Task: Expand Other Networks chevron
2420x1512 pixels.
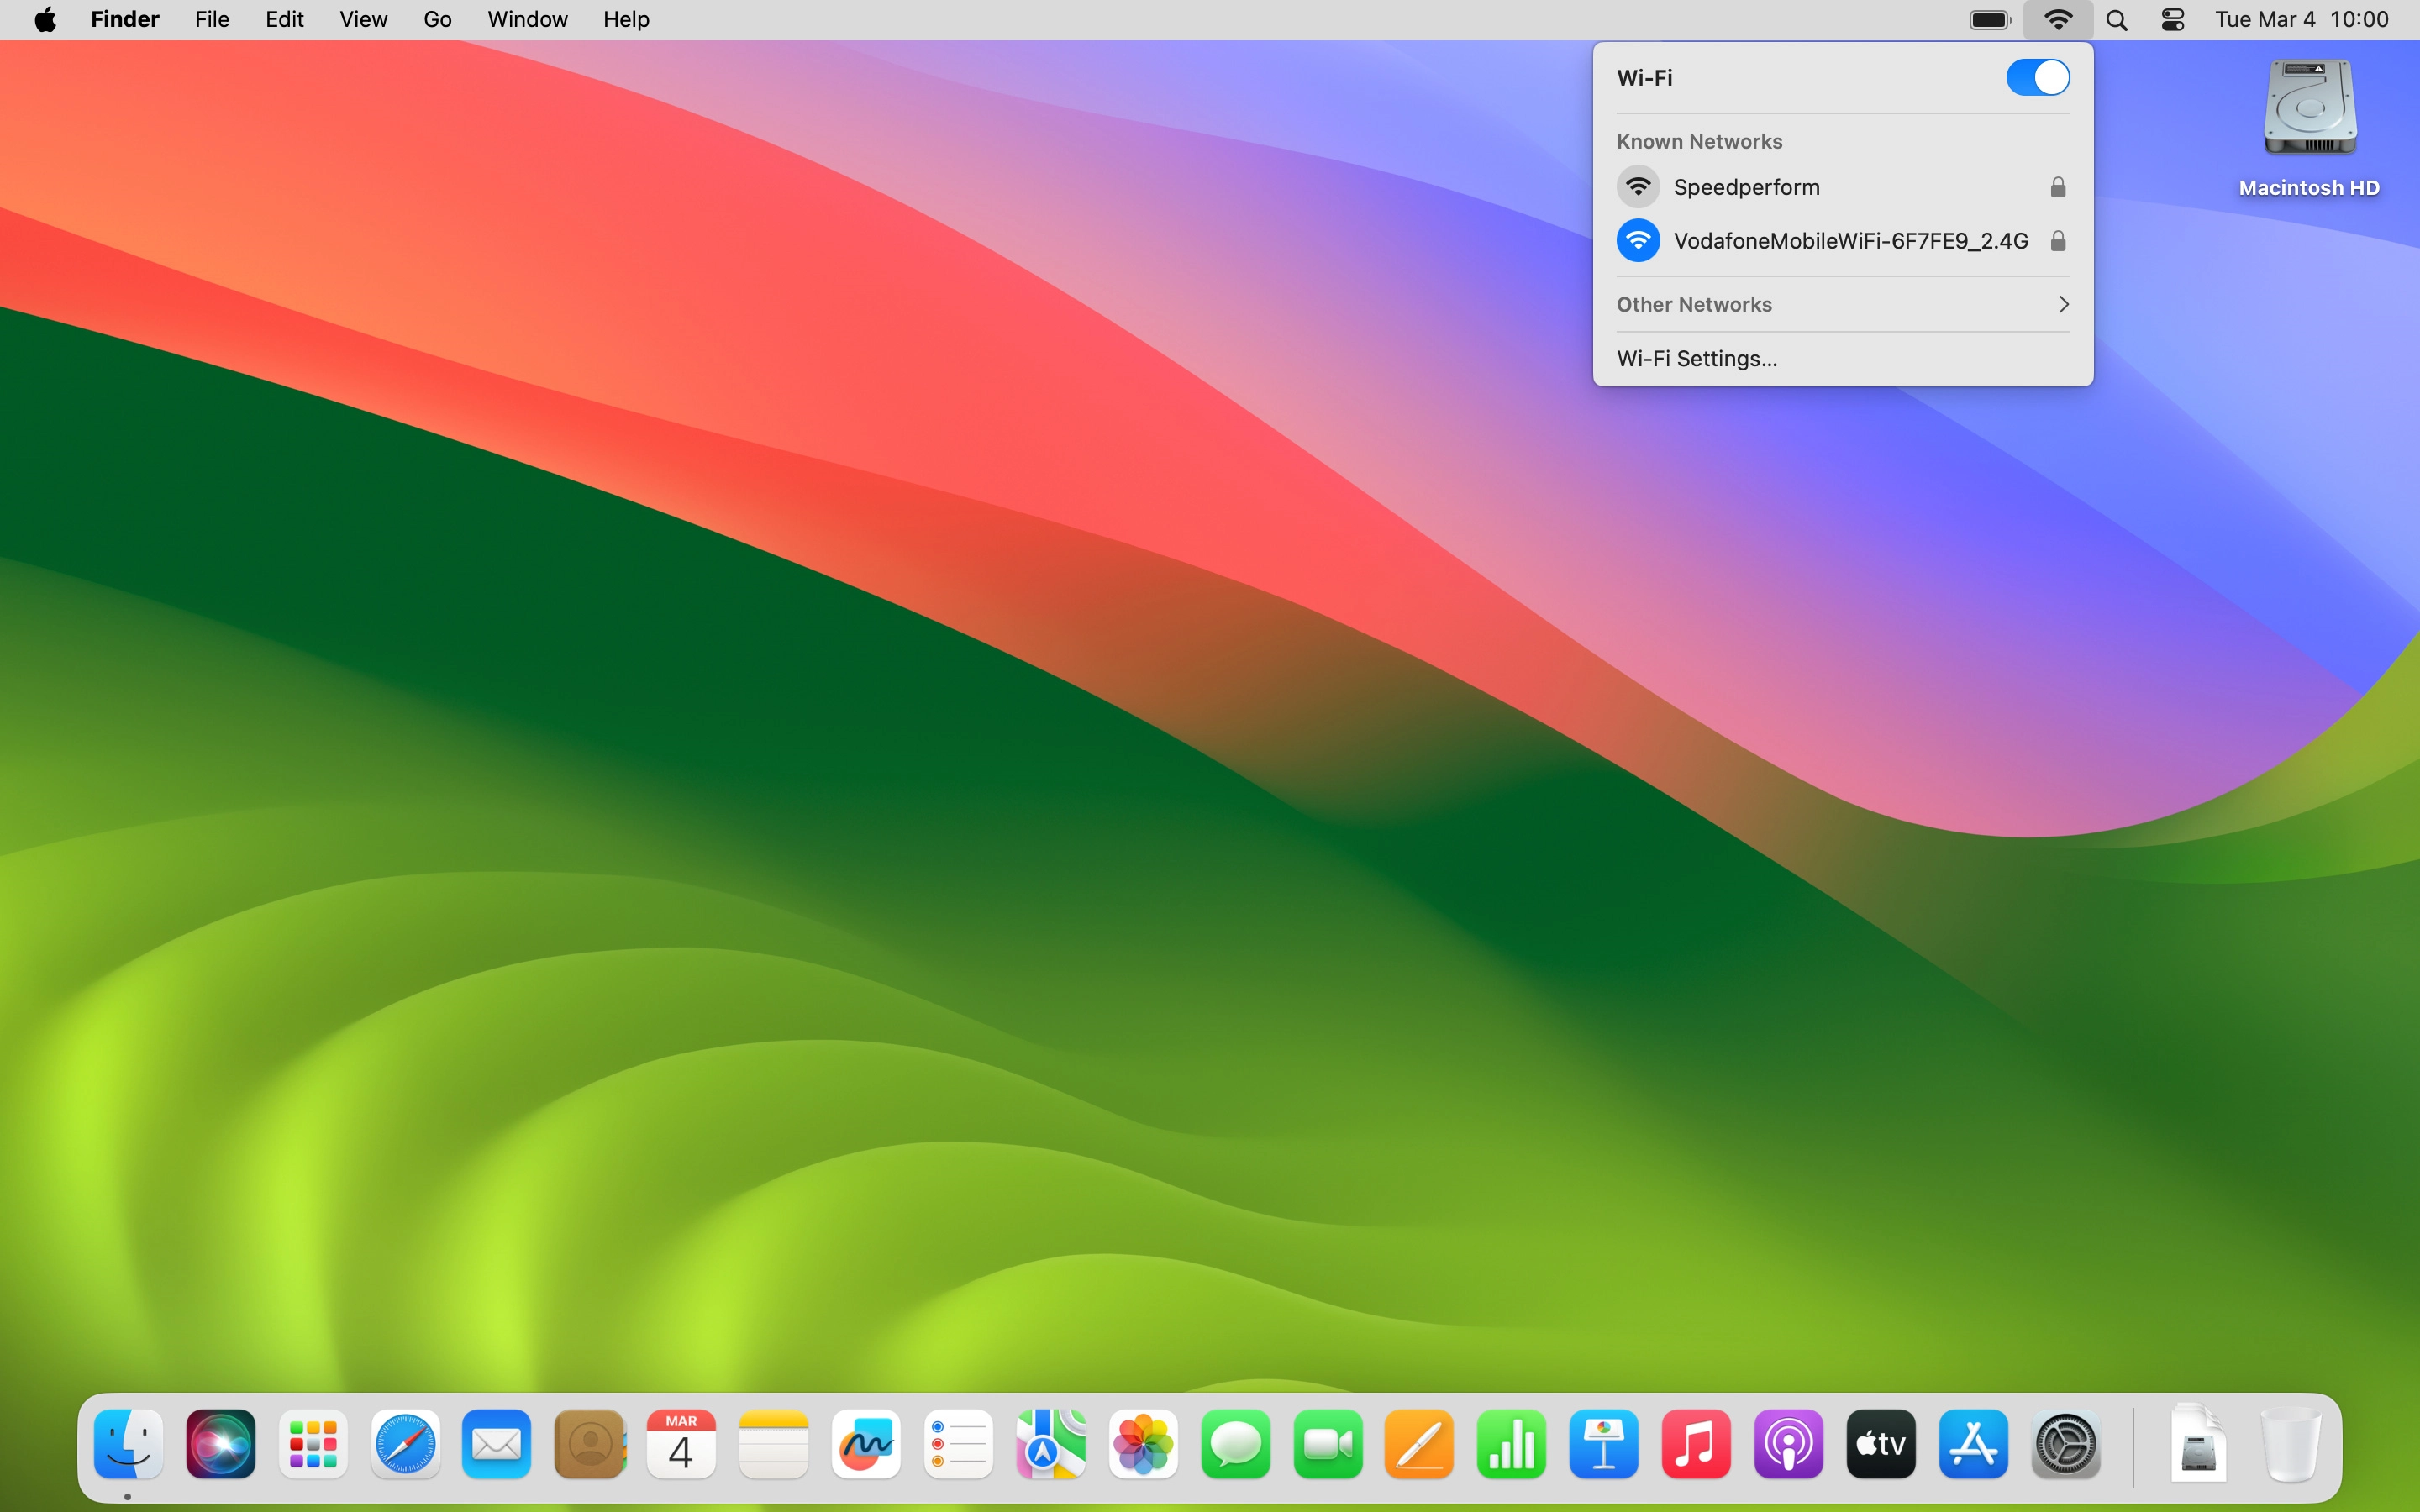Action: (2063, 304)
